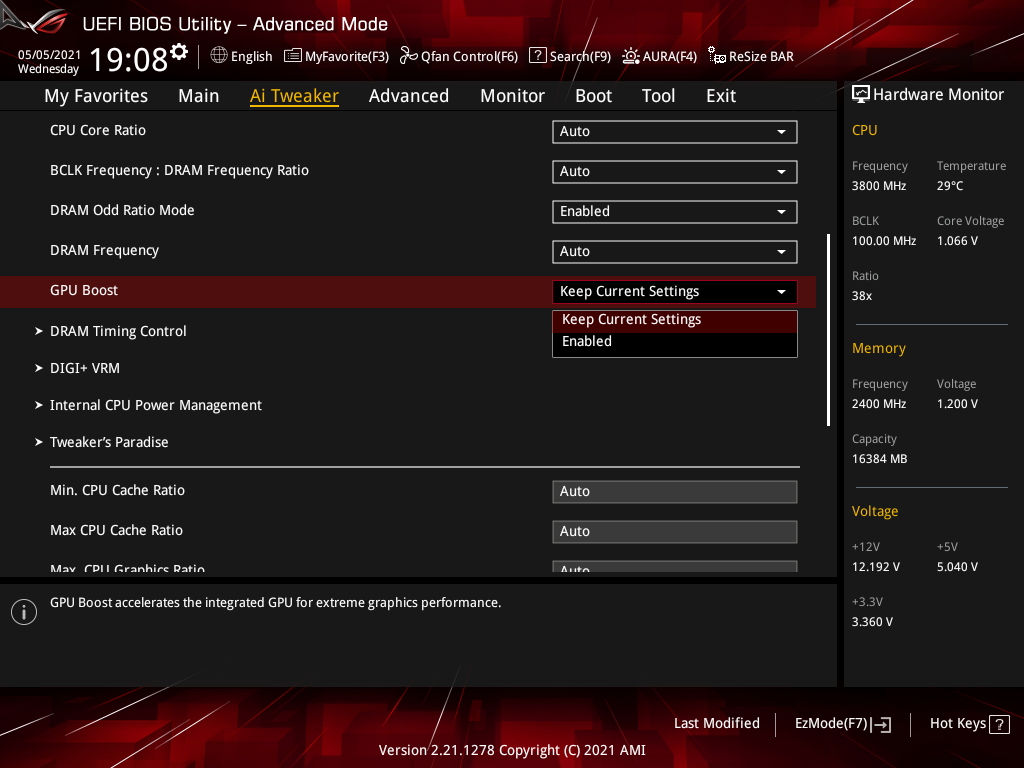This screenshot has height=768, width=1024.
Task: Click the +3.3V 3.360 V value
Action: pyautogui.click(x=872, y=622)
